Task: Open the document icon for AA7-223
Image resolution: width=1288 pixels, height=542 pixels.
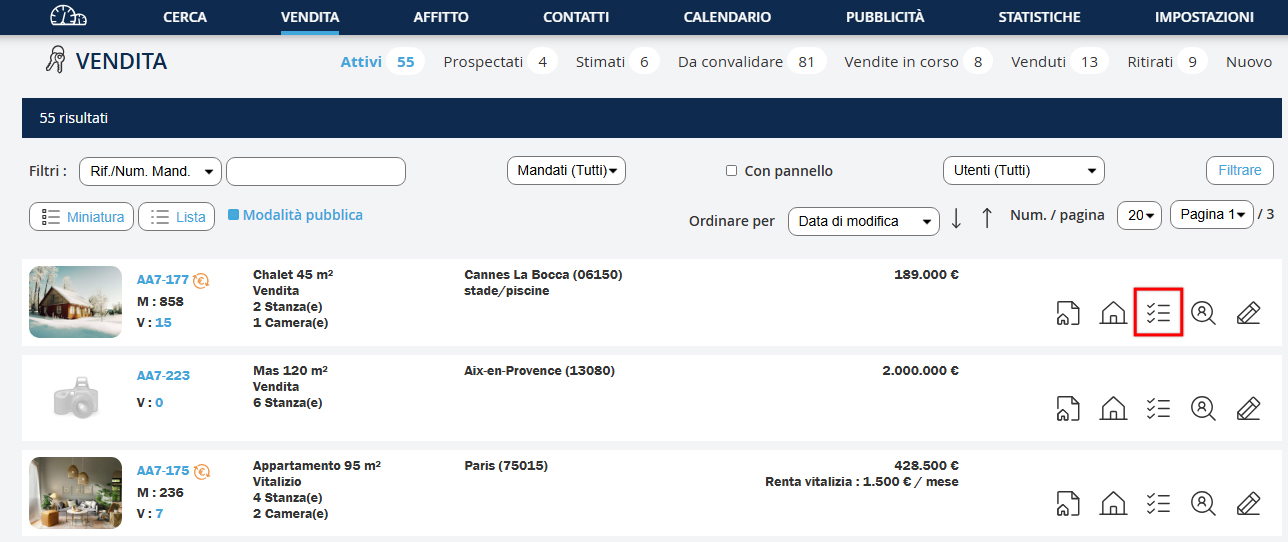Action: pos(1067,408)
